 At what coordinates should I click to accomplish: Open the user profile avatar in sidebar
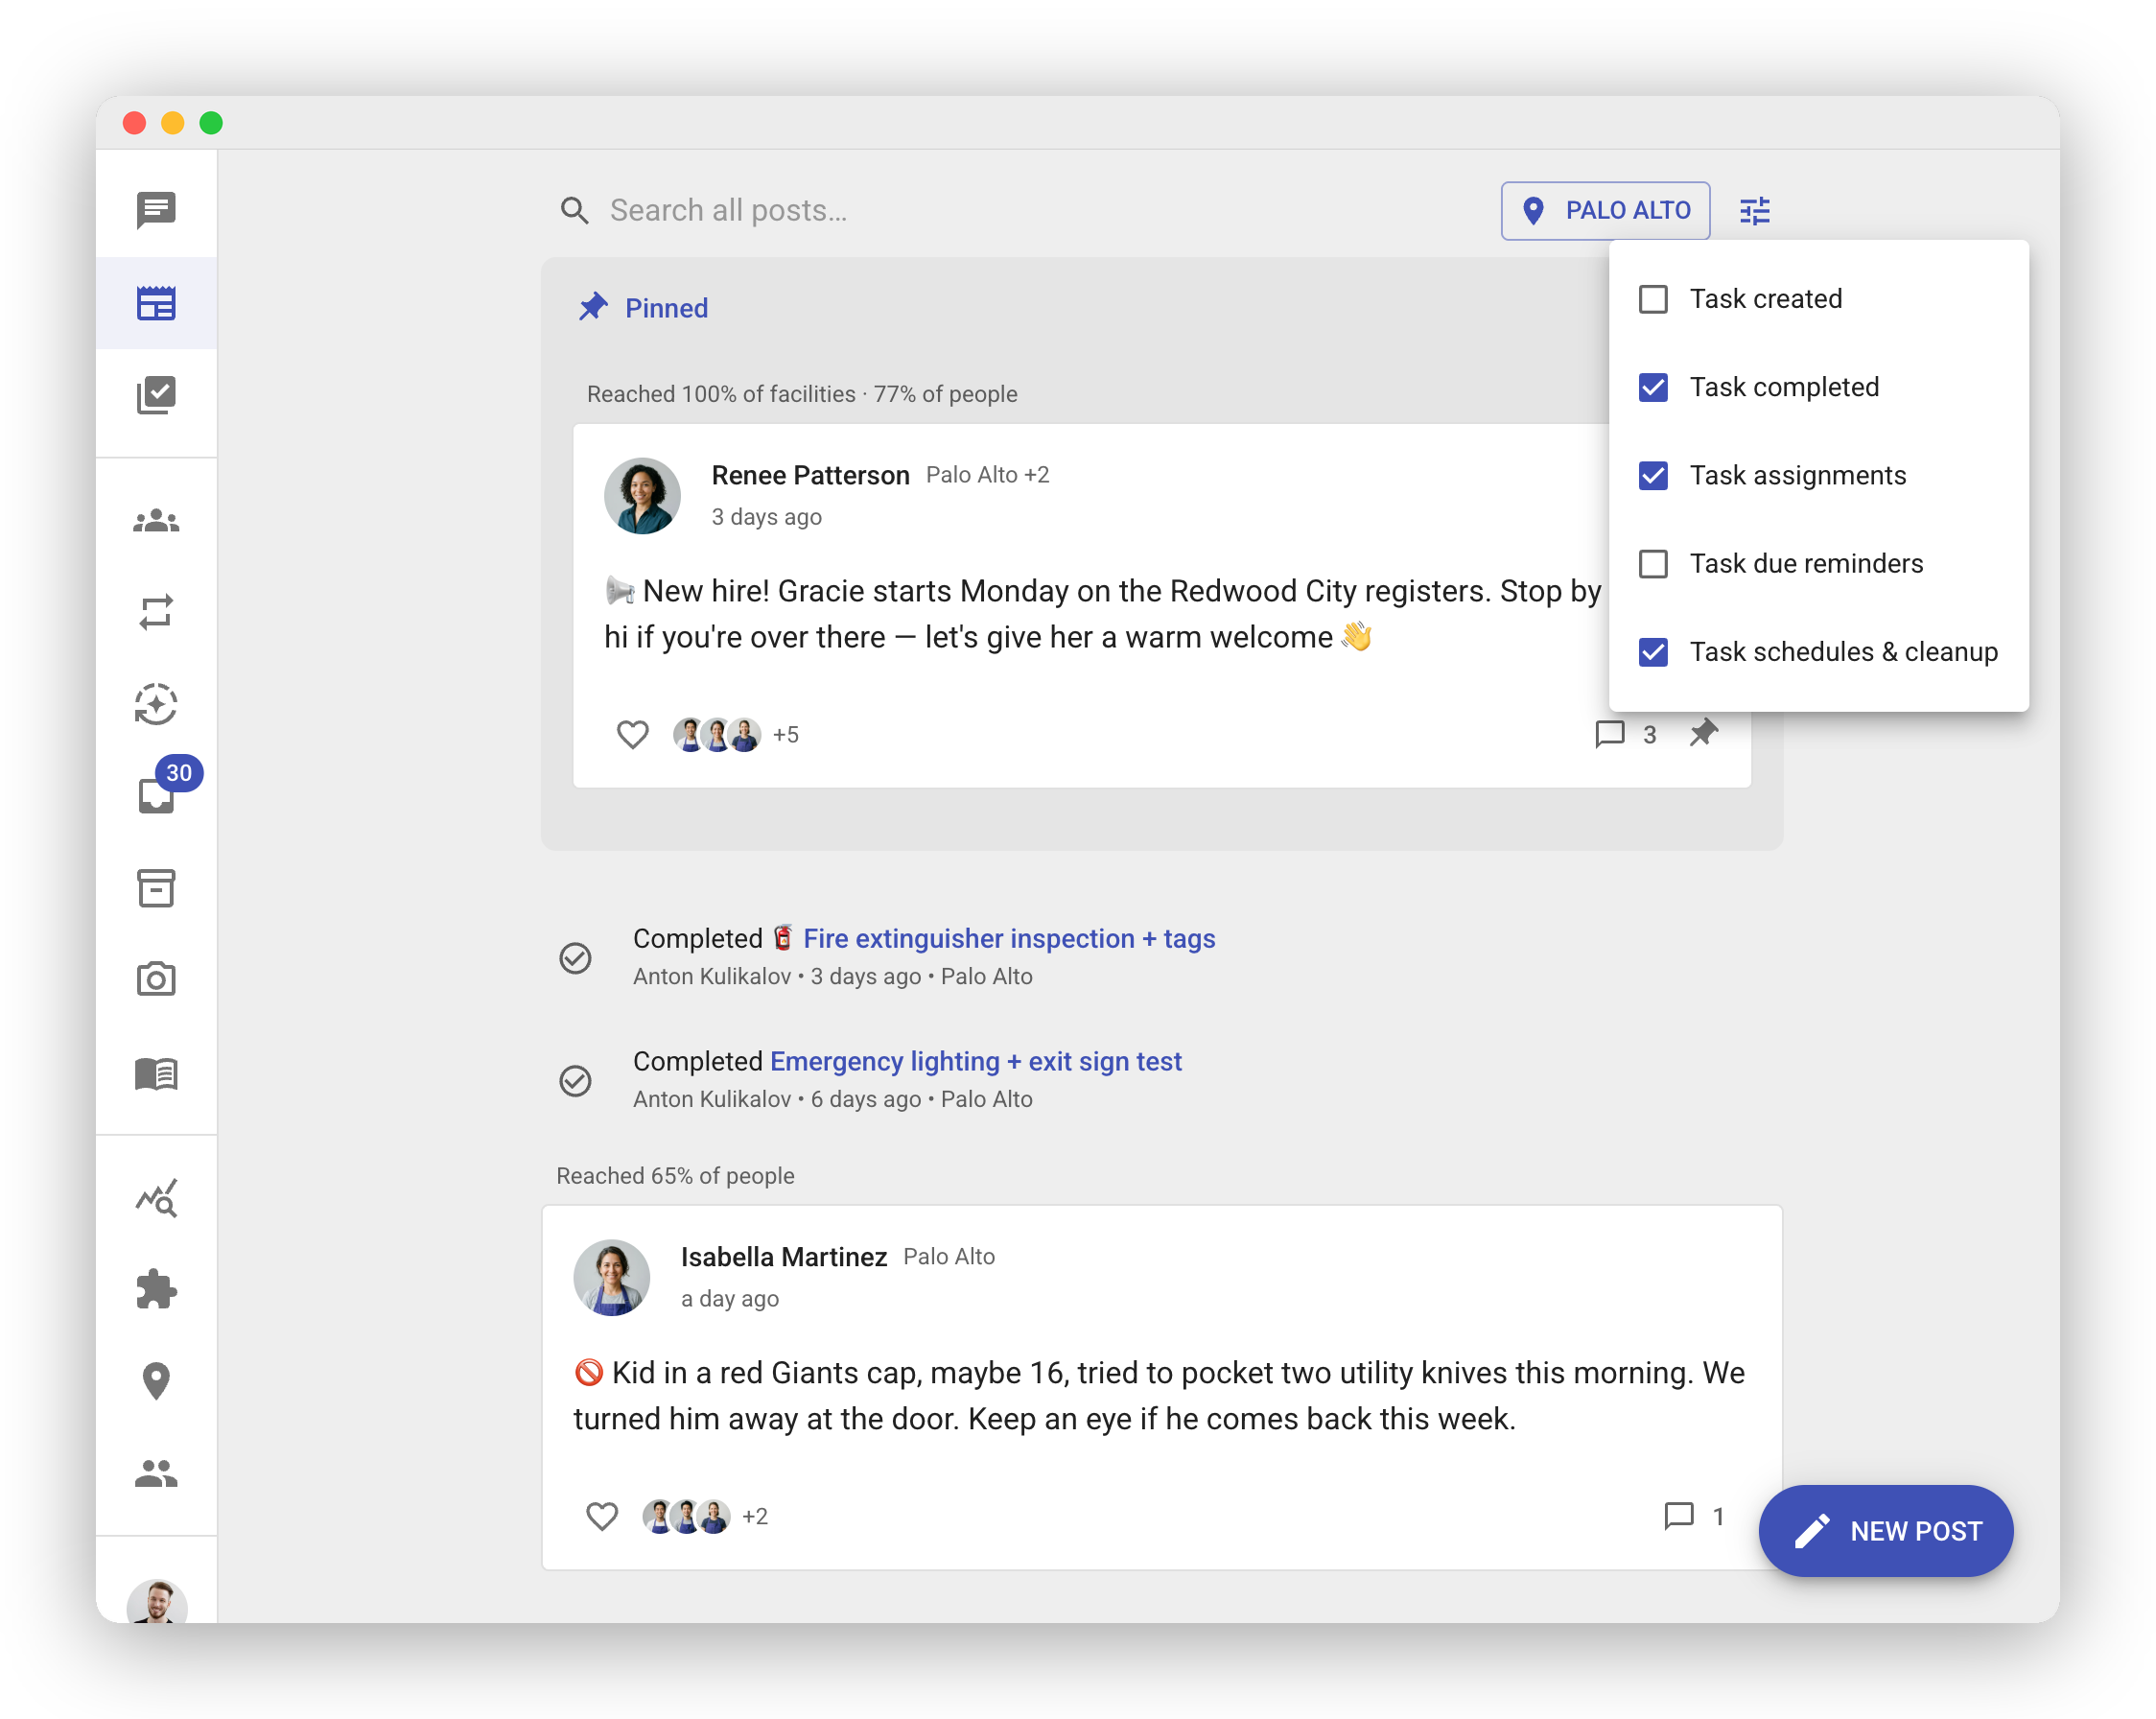[x=157, y=1601]
